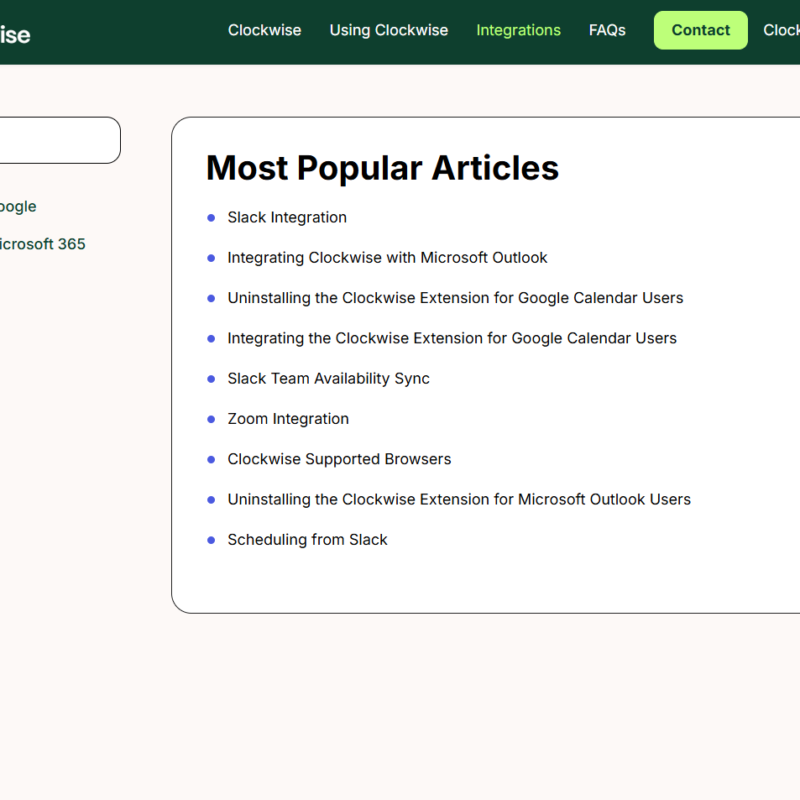Open the Clockwise menu in the navigation bar

point(264,30)
